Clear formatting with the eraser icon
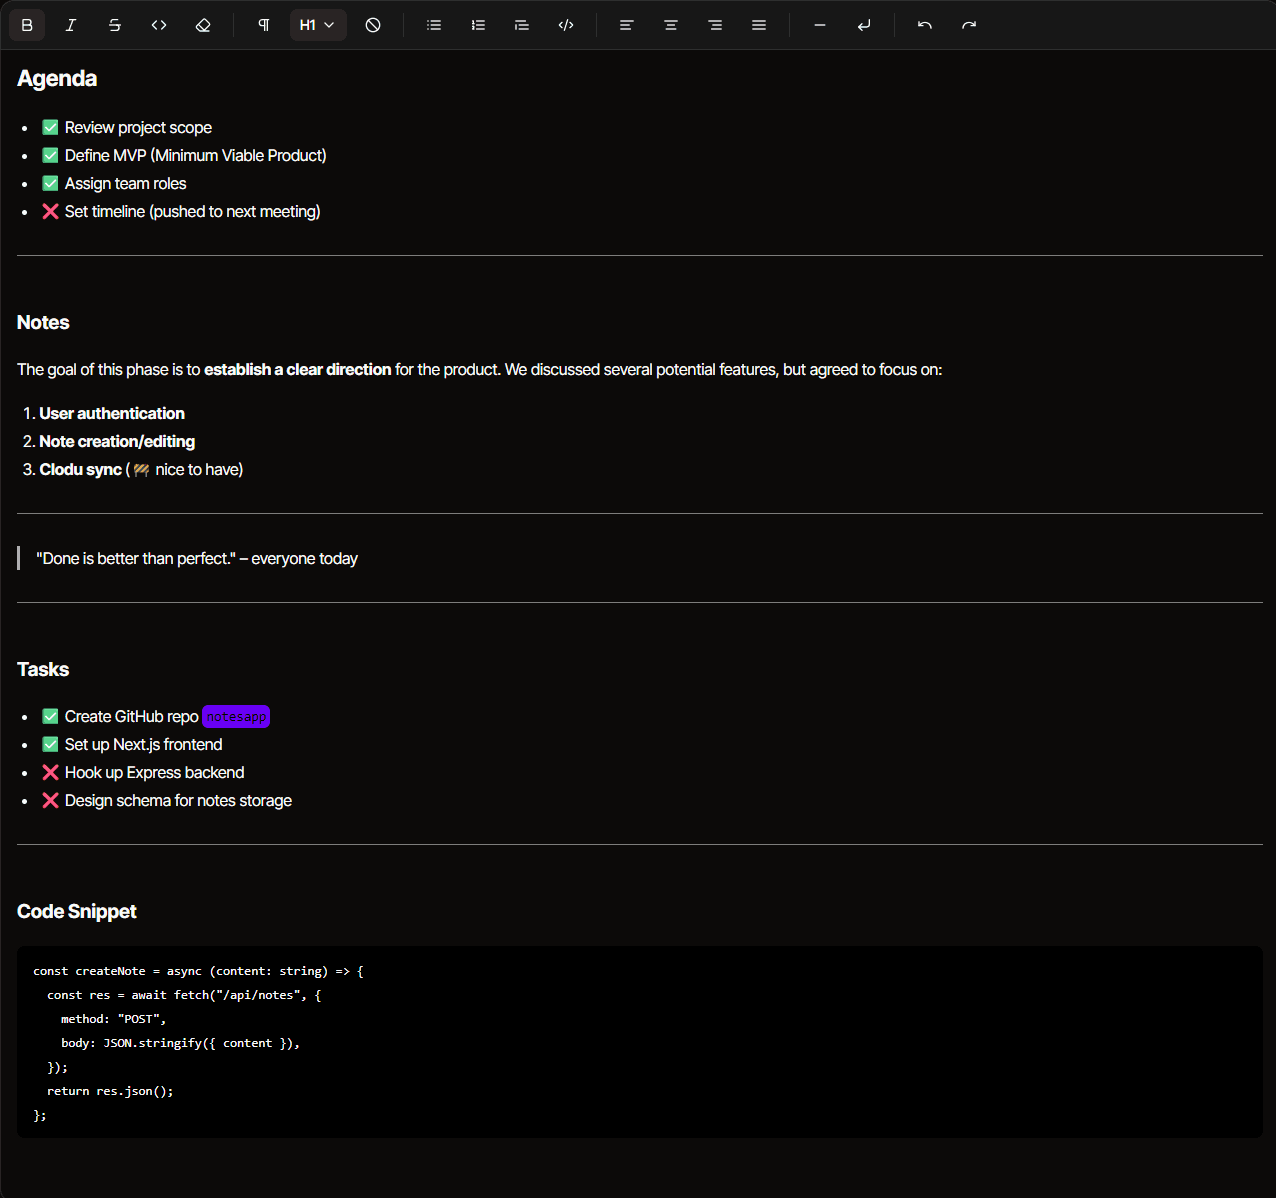Image resolution: width=1276 pixels, height=1198 pixels. [x=203, y=25]
